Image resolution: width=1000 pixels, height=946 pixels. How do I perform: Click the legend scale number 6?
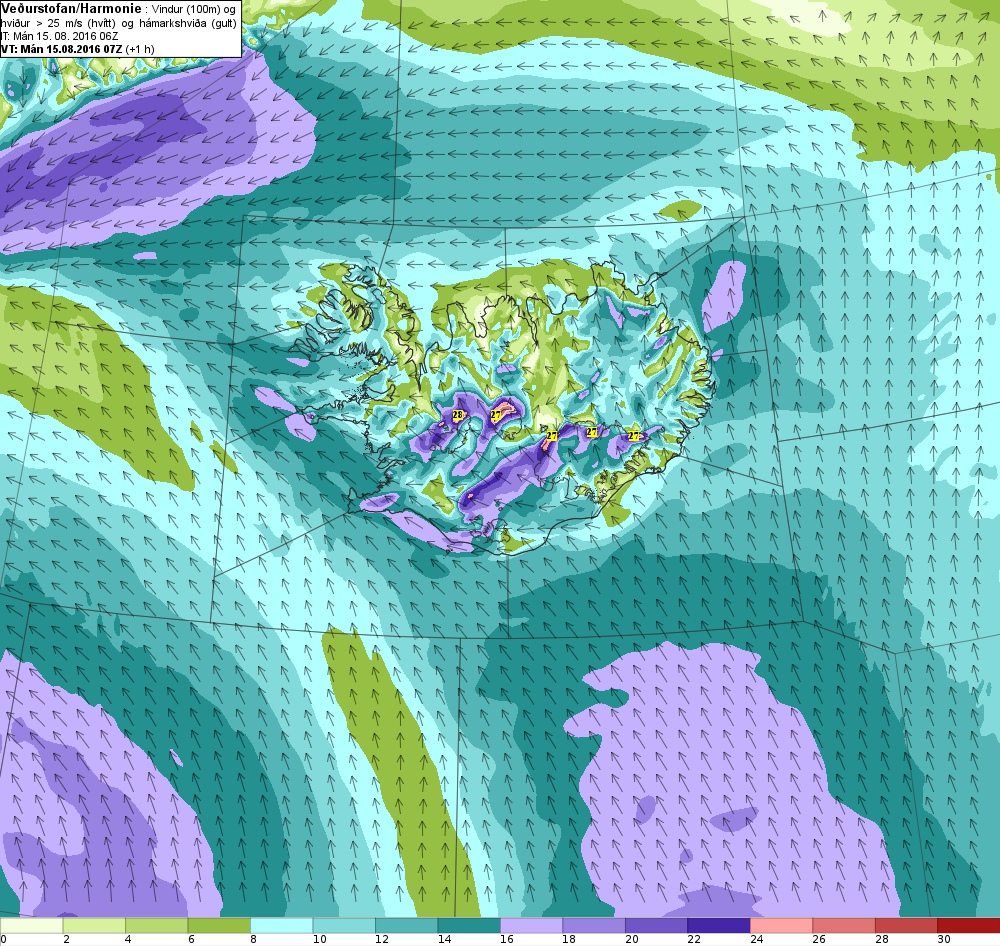point(191,939)
